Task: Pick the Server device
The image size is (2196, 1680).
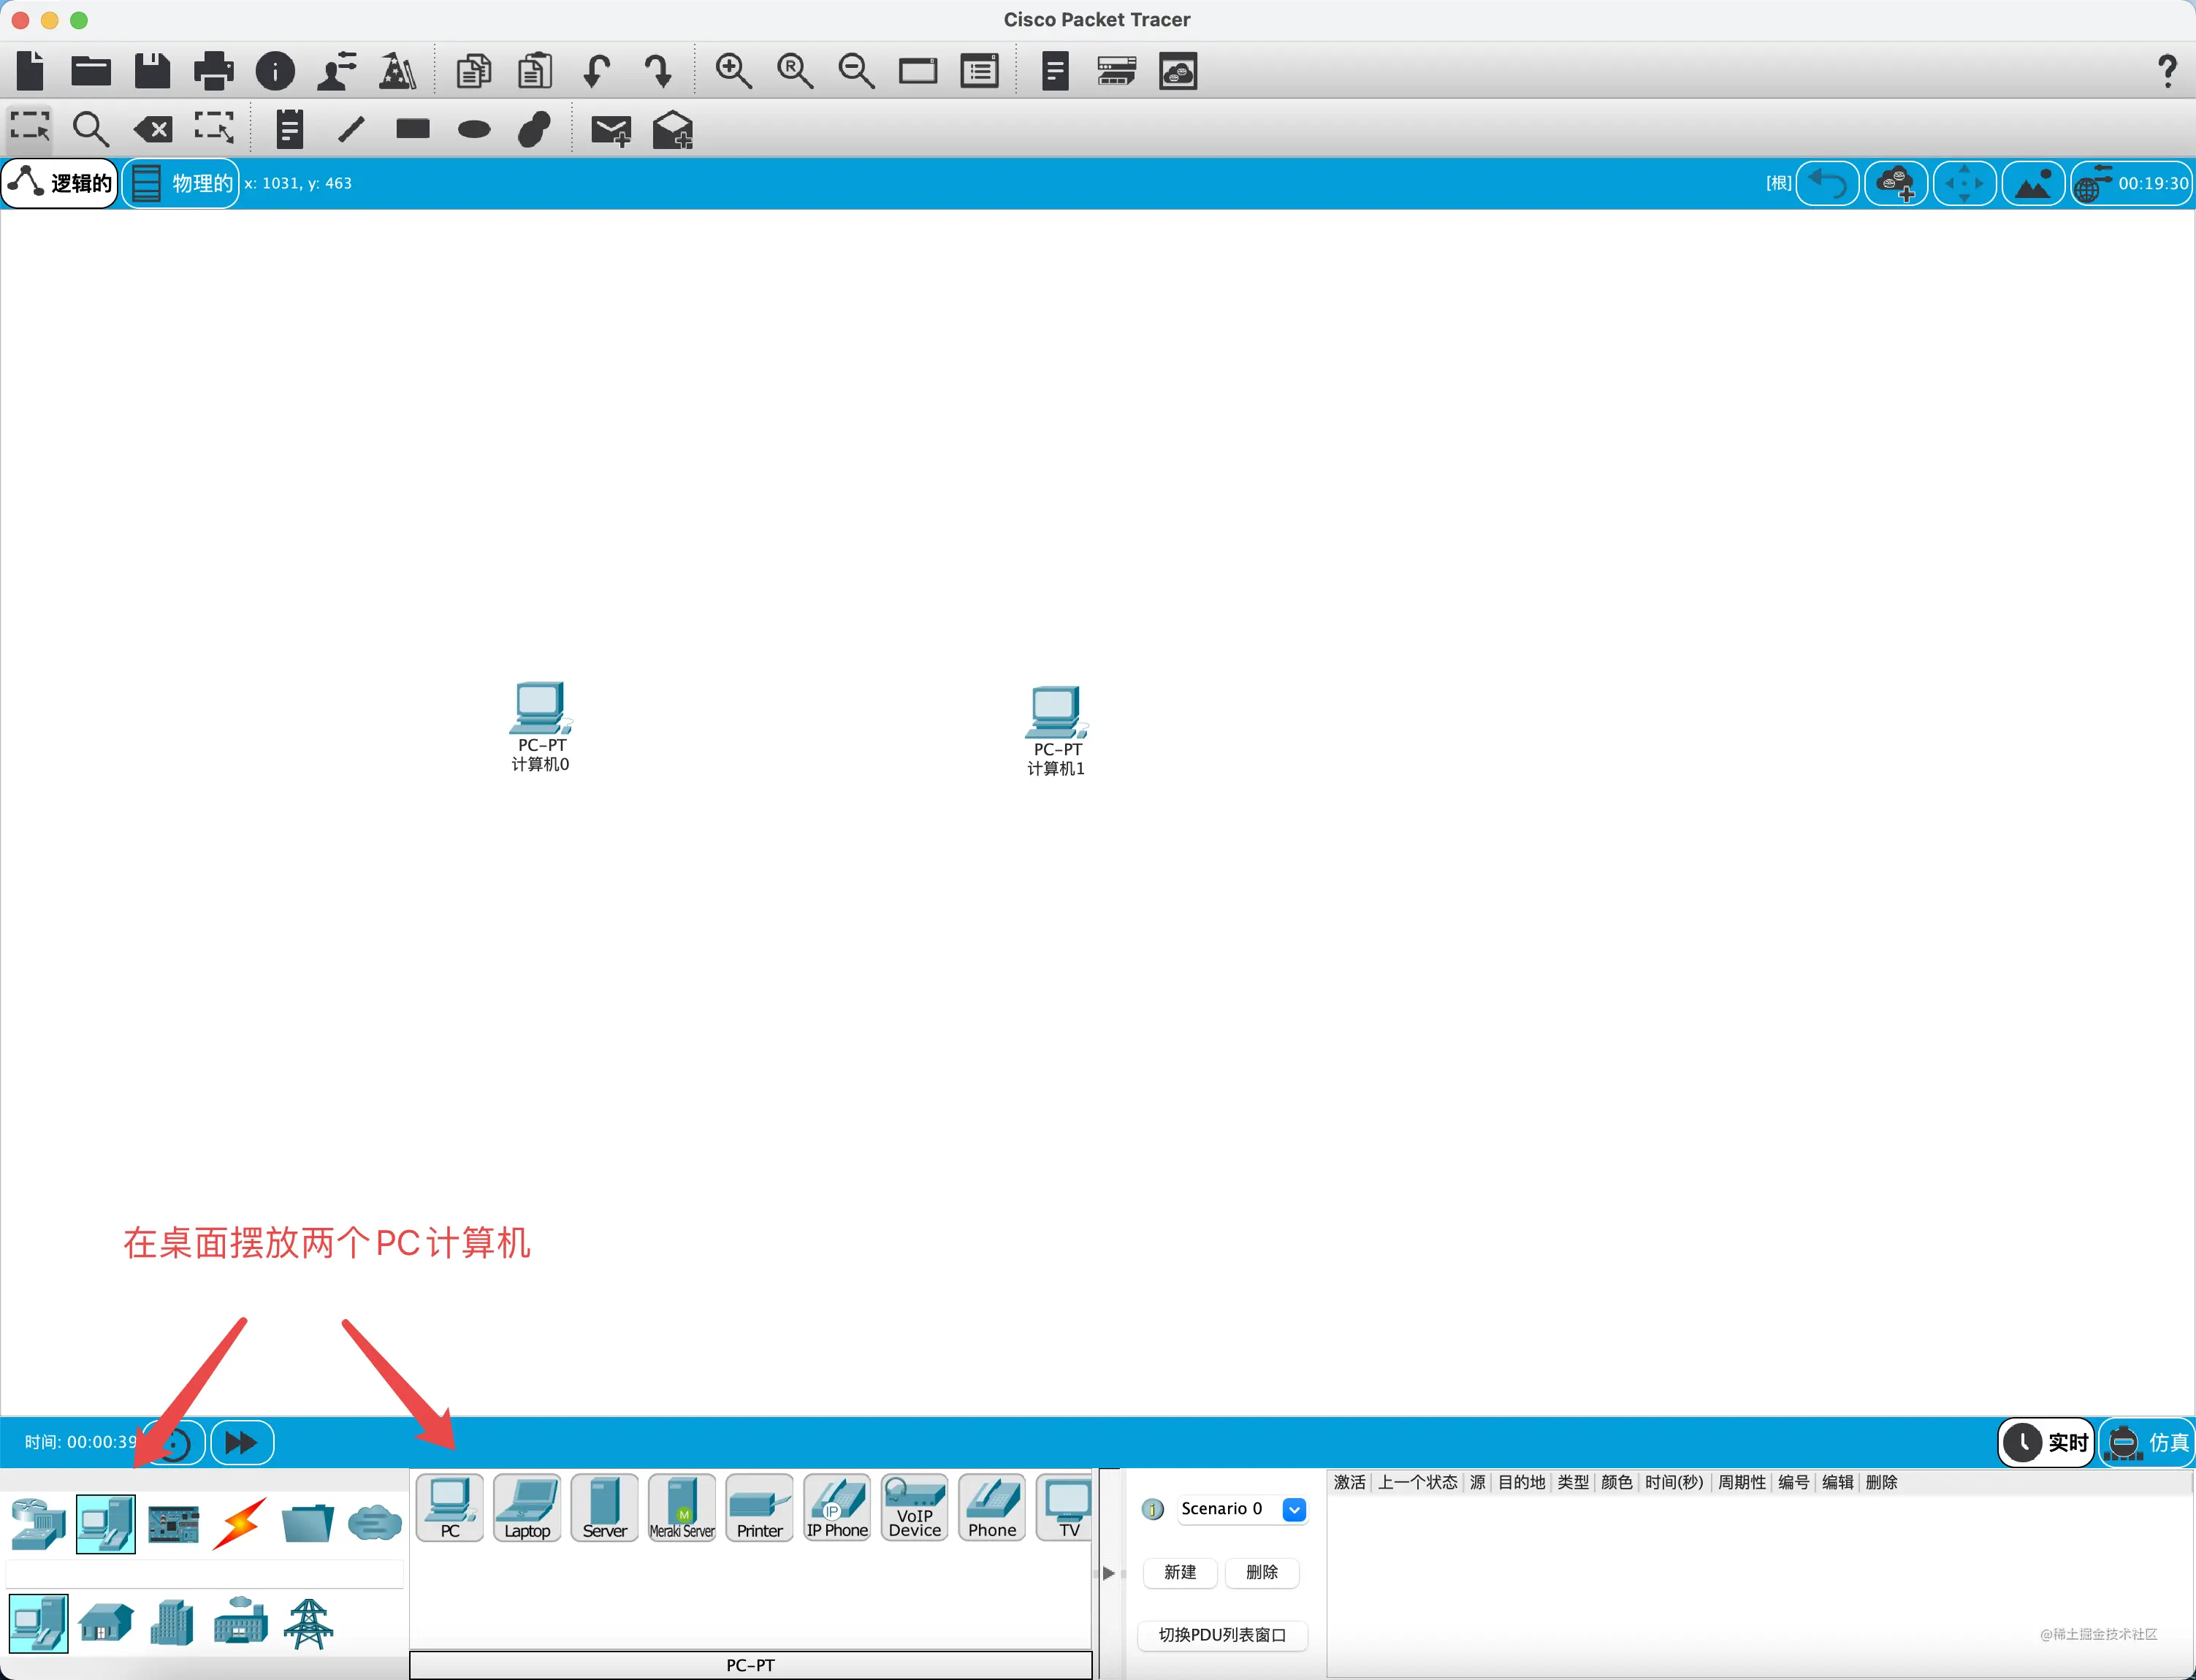Action: [605, 1507]
